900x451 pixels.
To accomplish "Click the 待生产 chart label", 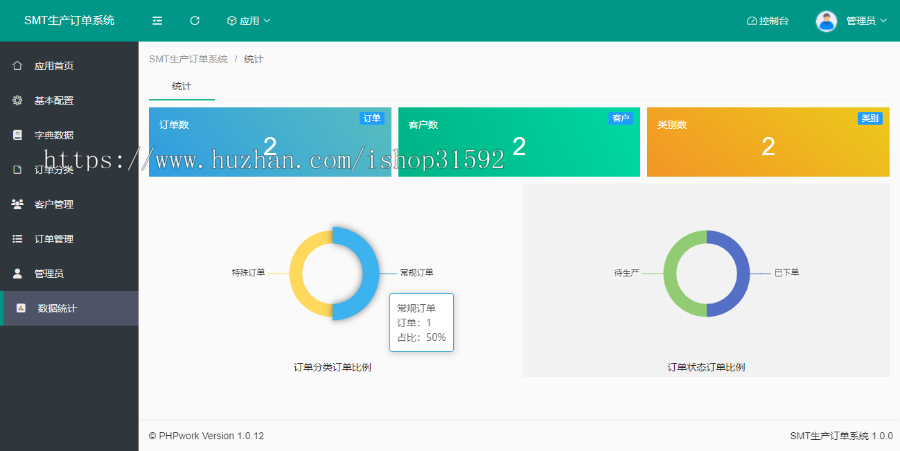I will (x=627, y=273).
